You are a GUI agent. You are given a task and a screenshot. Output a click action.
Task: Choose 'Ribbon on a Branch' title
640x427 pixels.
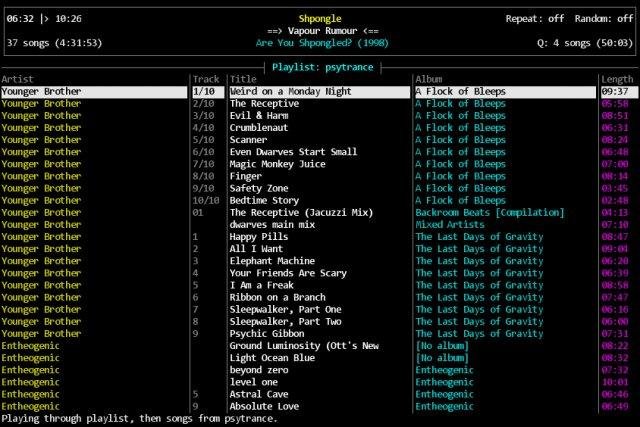click(x=278, y=298)
